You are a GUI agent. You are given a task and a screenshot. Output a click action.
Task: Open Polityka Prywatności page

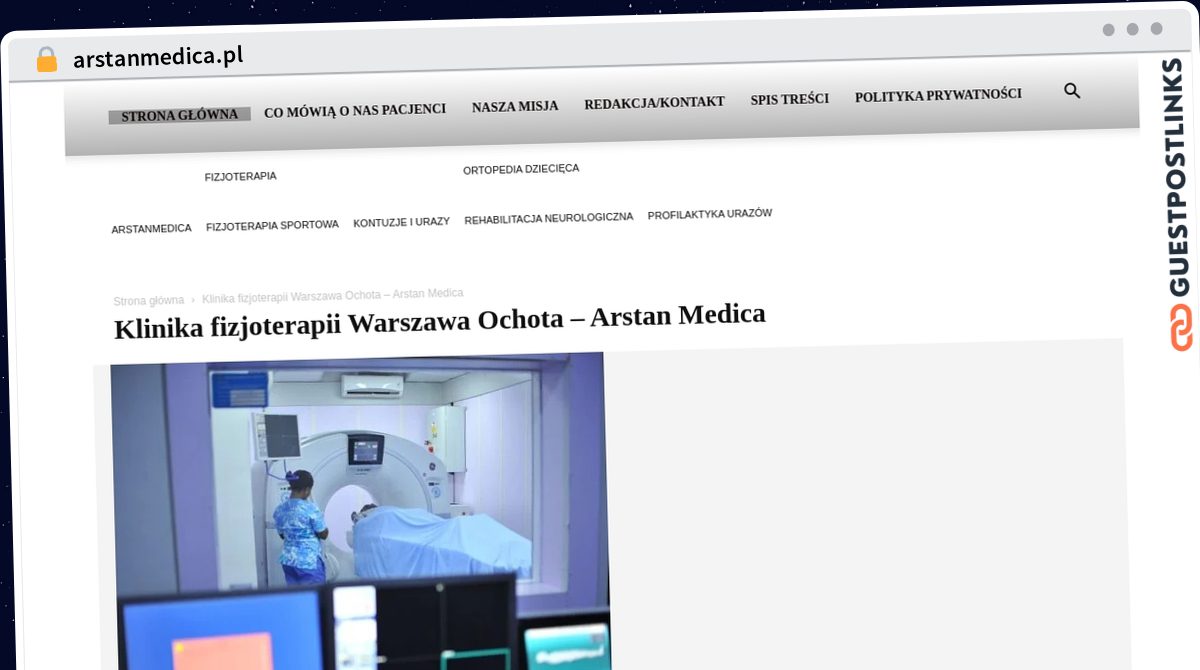click(x=938, y=95)
